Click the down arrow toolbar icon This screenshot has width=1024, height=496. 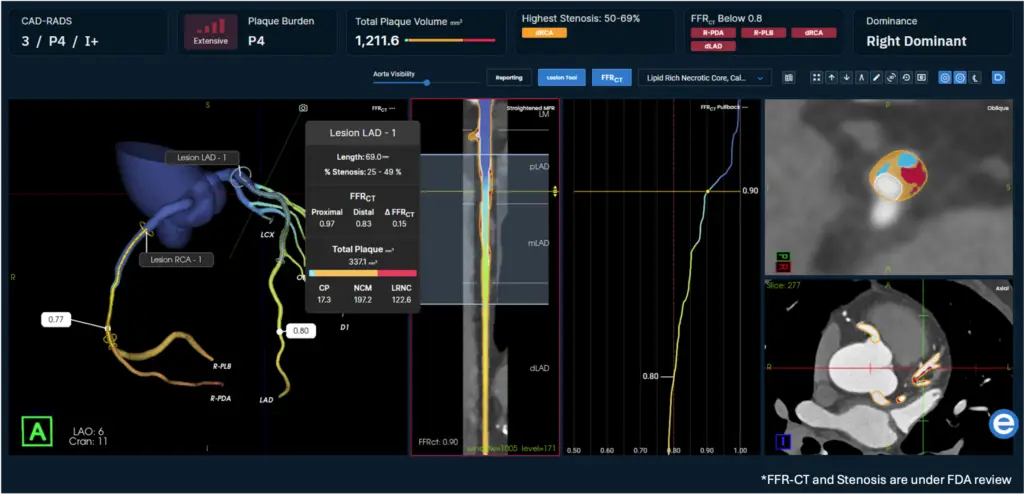[846, 78]
